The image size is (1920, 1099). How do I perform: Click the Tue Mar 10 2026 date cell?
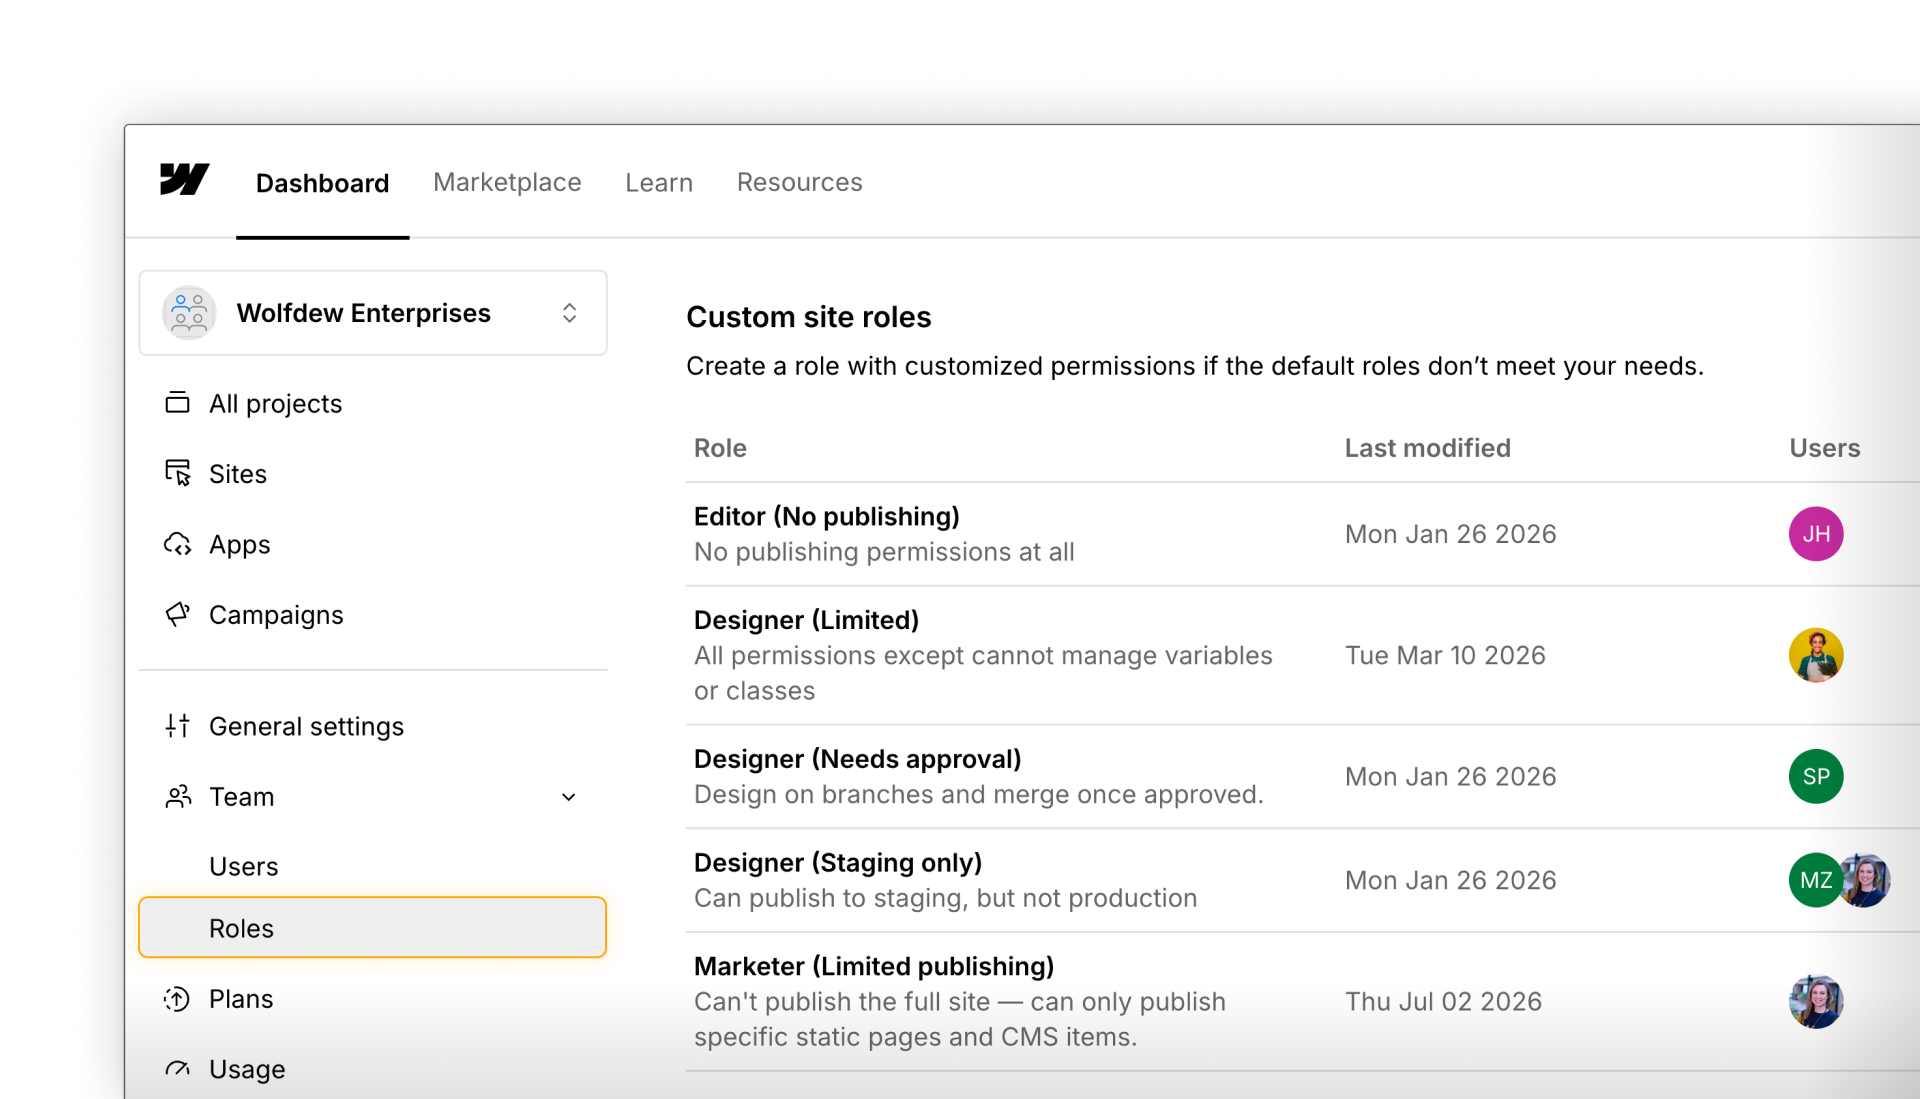coord(1445,655)
